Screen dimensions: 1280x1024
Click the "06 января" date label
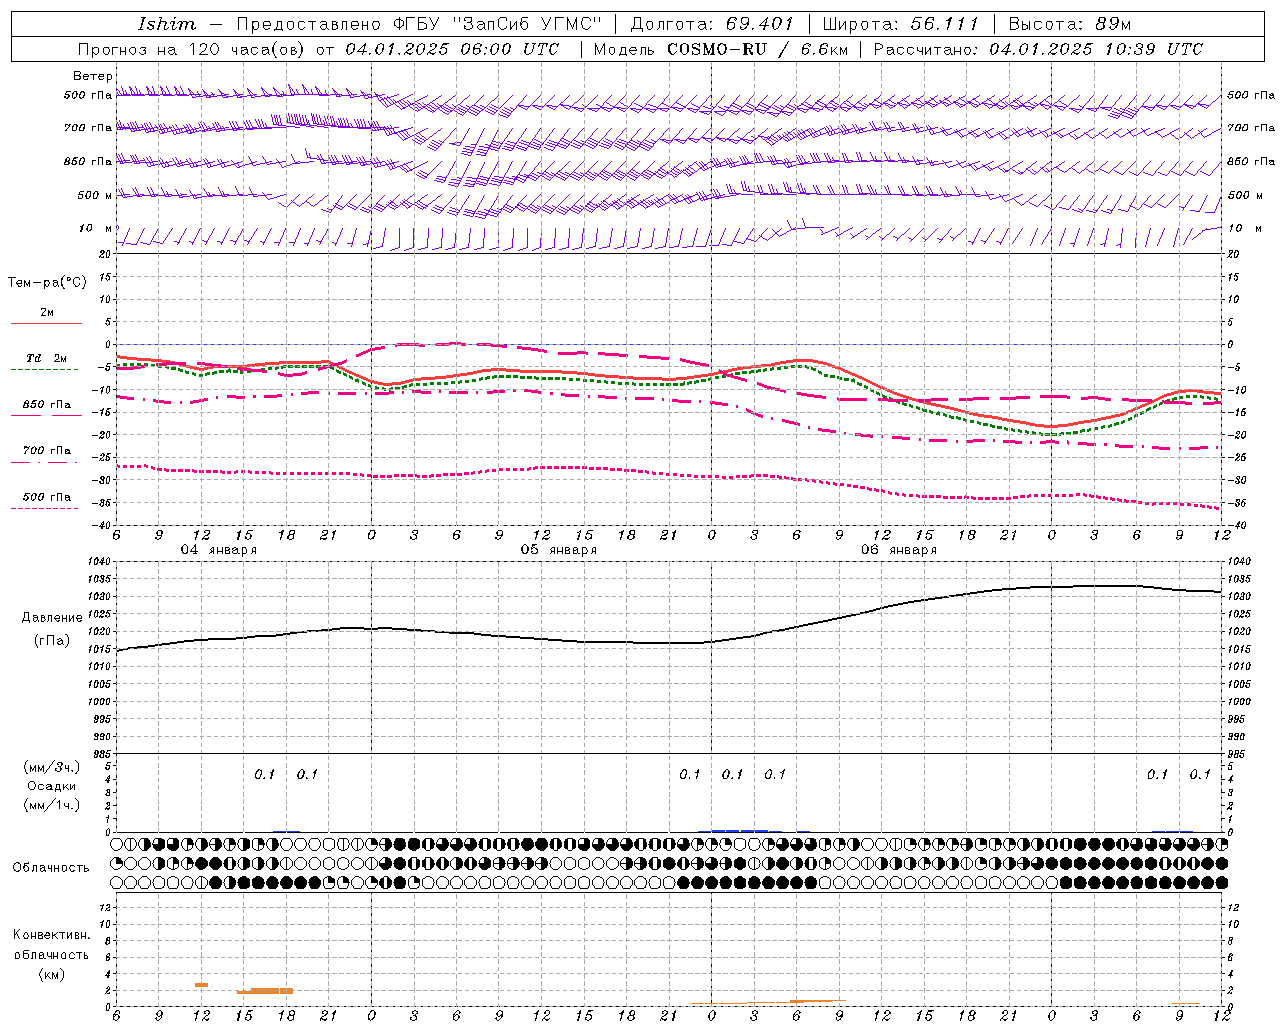click(898, 550)
